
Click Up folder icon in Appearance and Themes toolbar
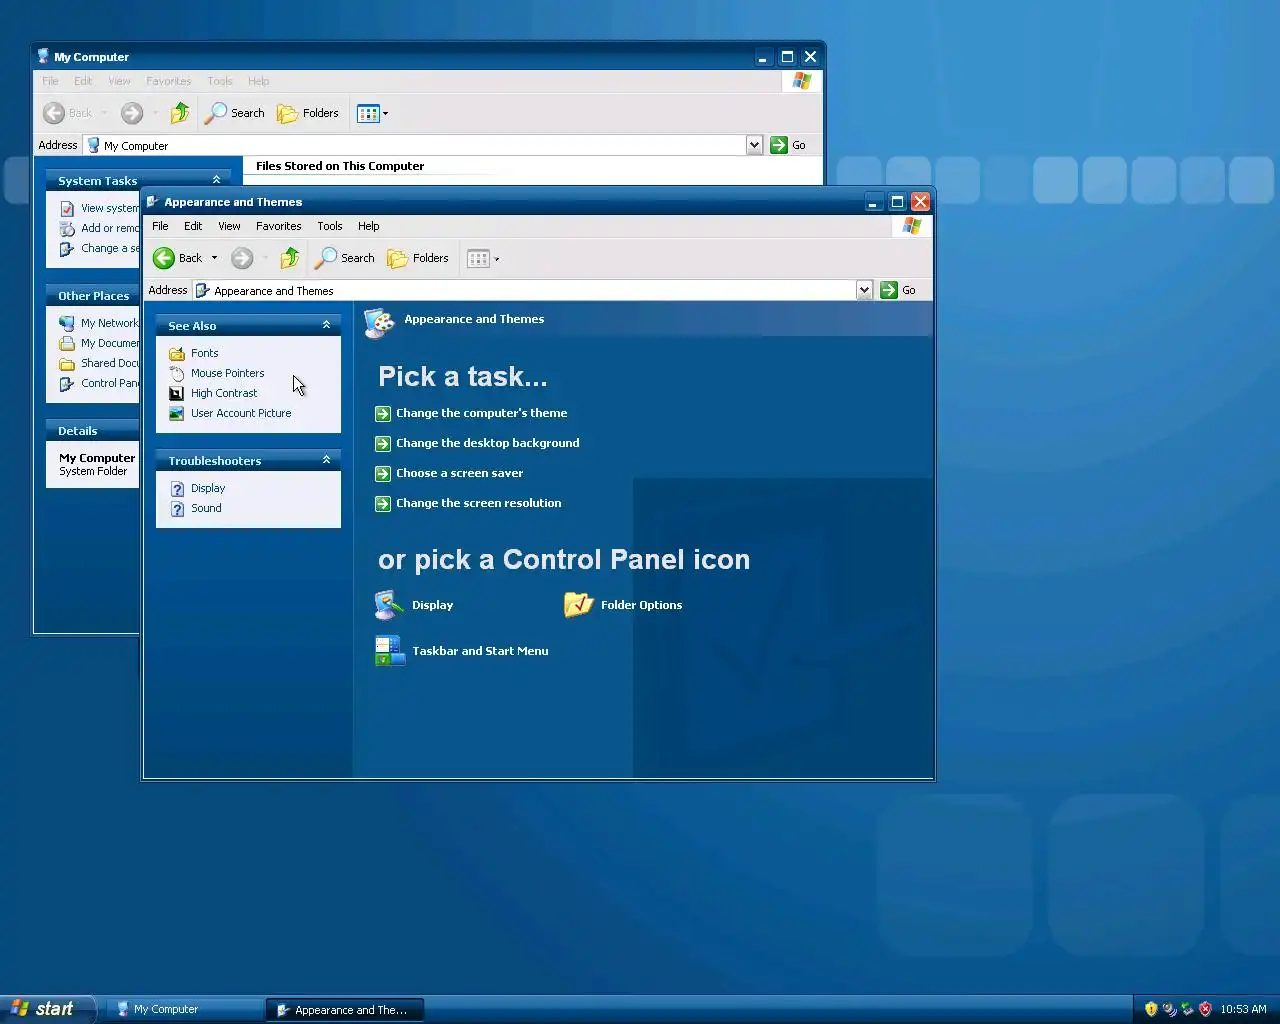[290, 258]
